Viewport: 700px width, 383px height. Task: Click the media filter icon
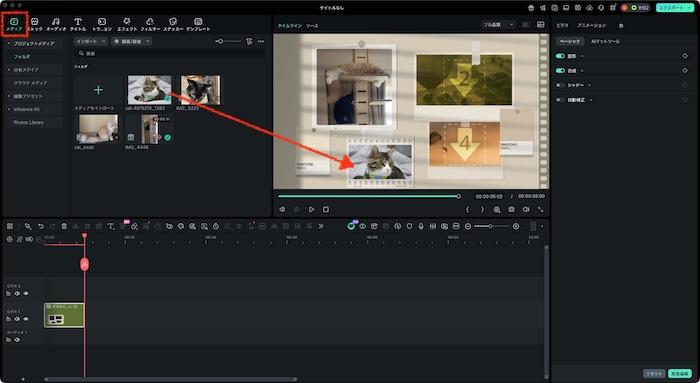click(x=249, y=41)
